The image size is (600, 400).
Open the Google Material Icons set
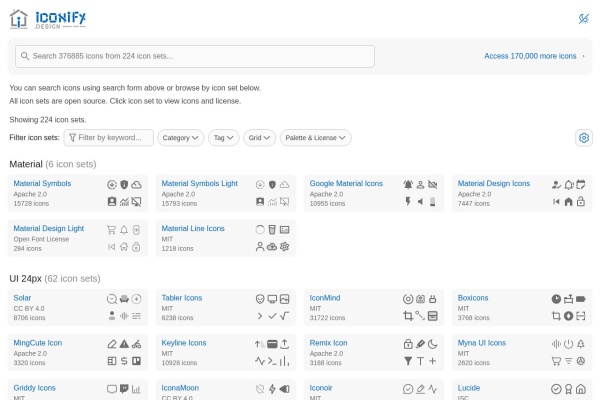coord(346,183)
